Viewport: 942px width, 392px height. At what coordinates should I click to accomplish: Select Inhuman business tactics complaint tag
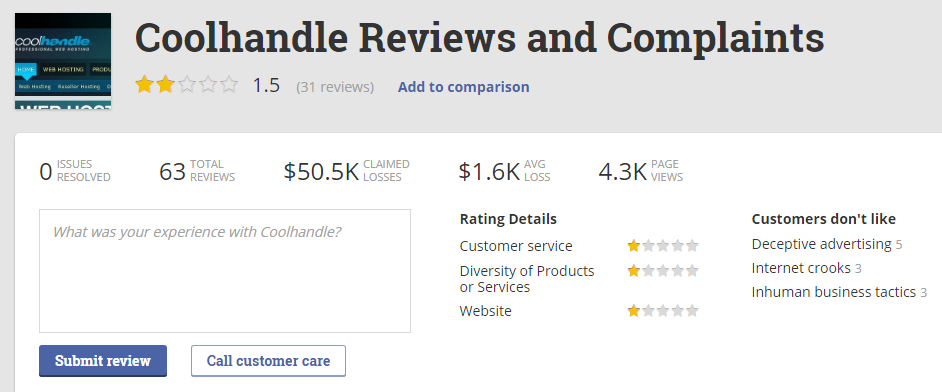[839, 292]
